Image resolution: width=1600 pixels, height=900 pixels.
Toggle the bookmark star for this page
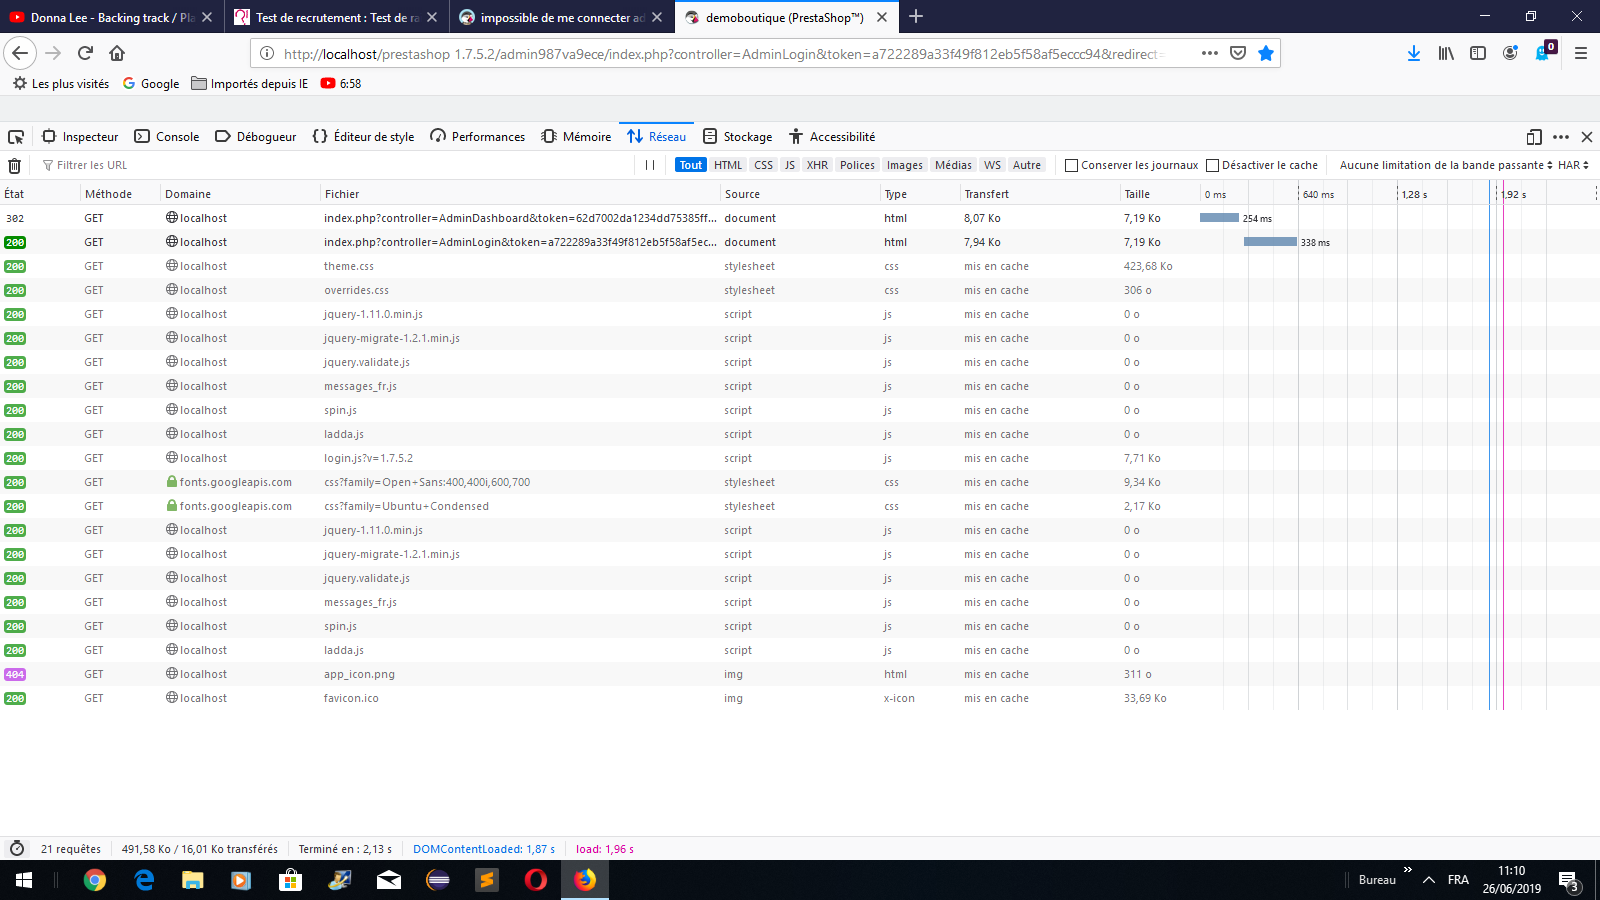[1266, 53]
